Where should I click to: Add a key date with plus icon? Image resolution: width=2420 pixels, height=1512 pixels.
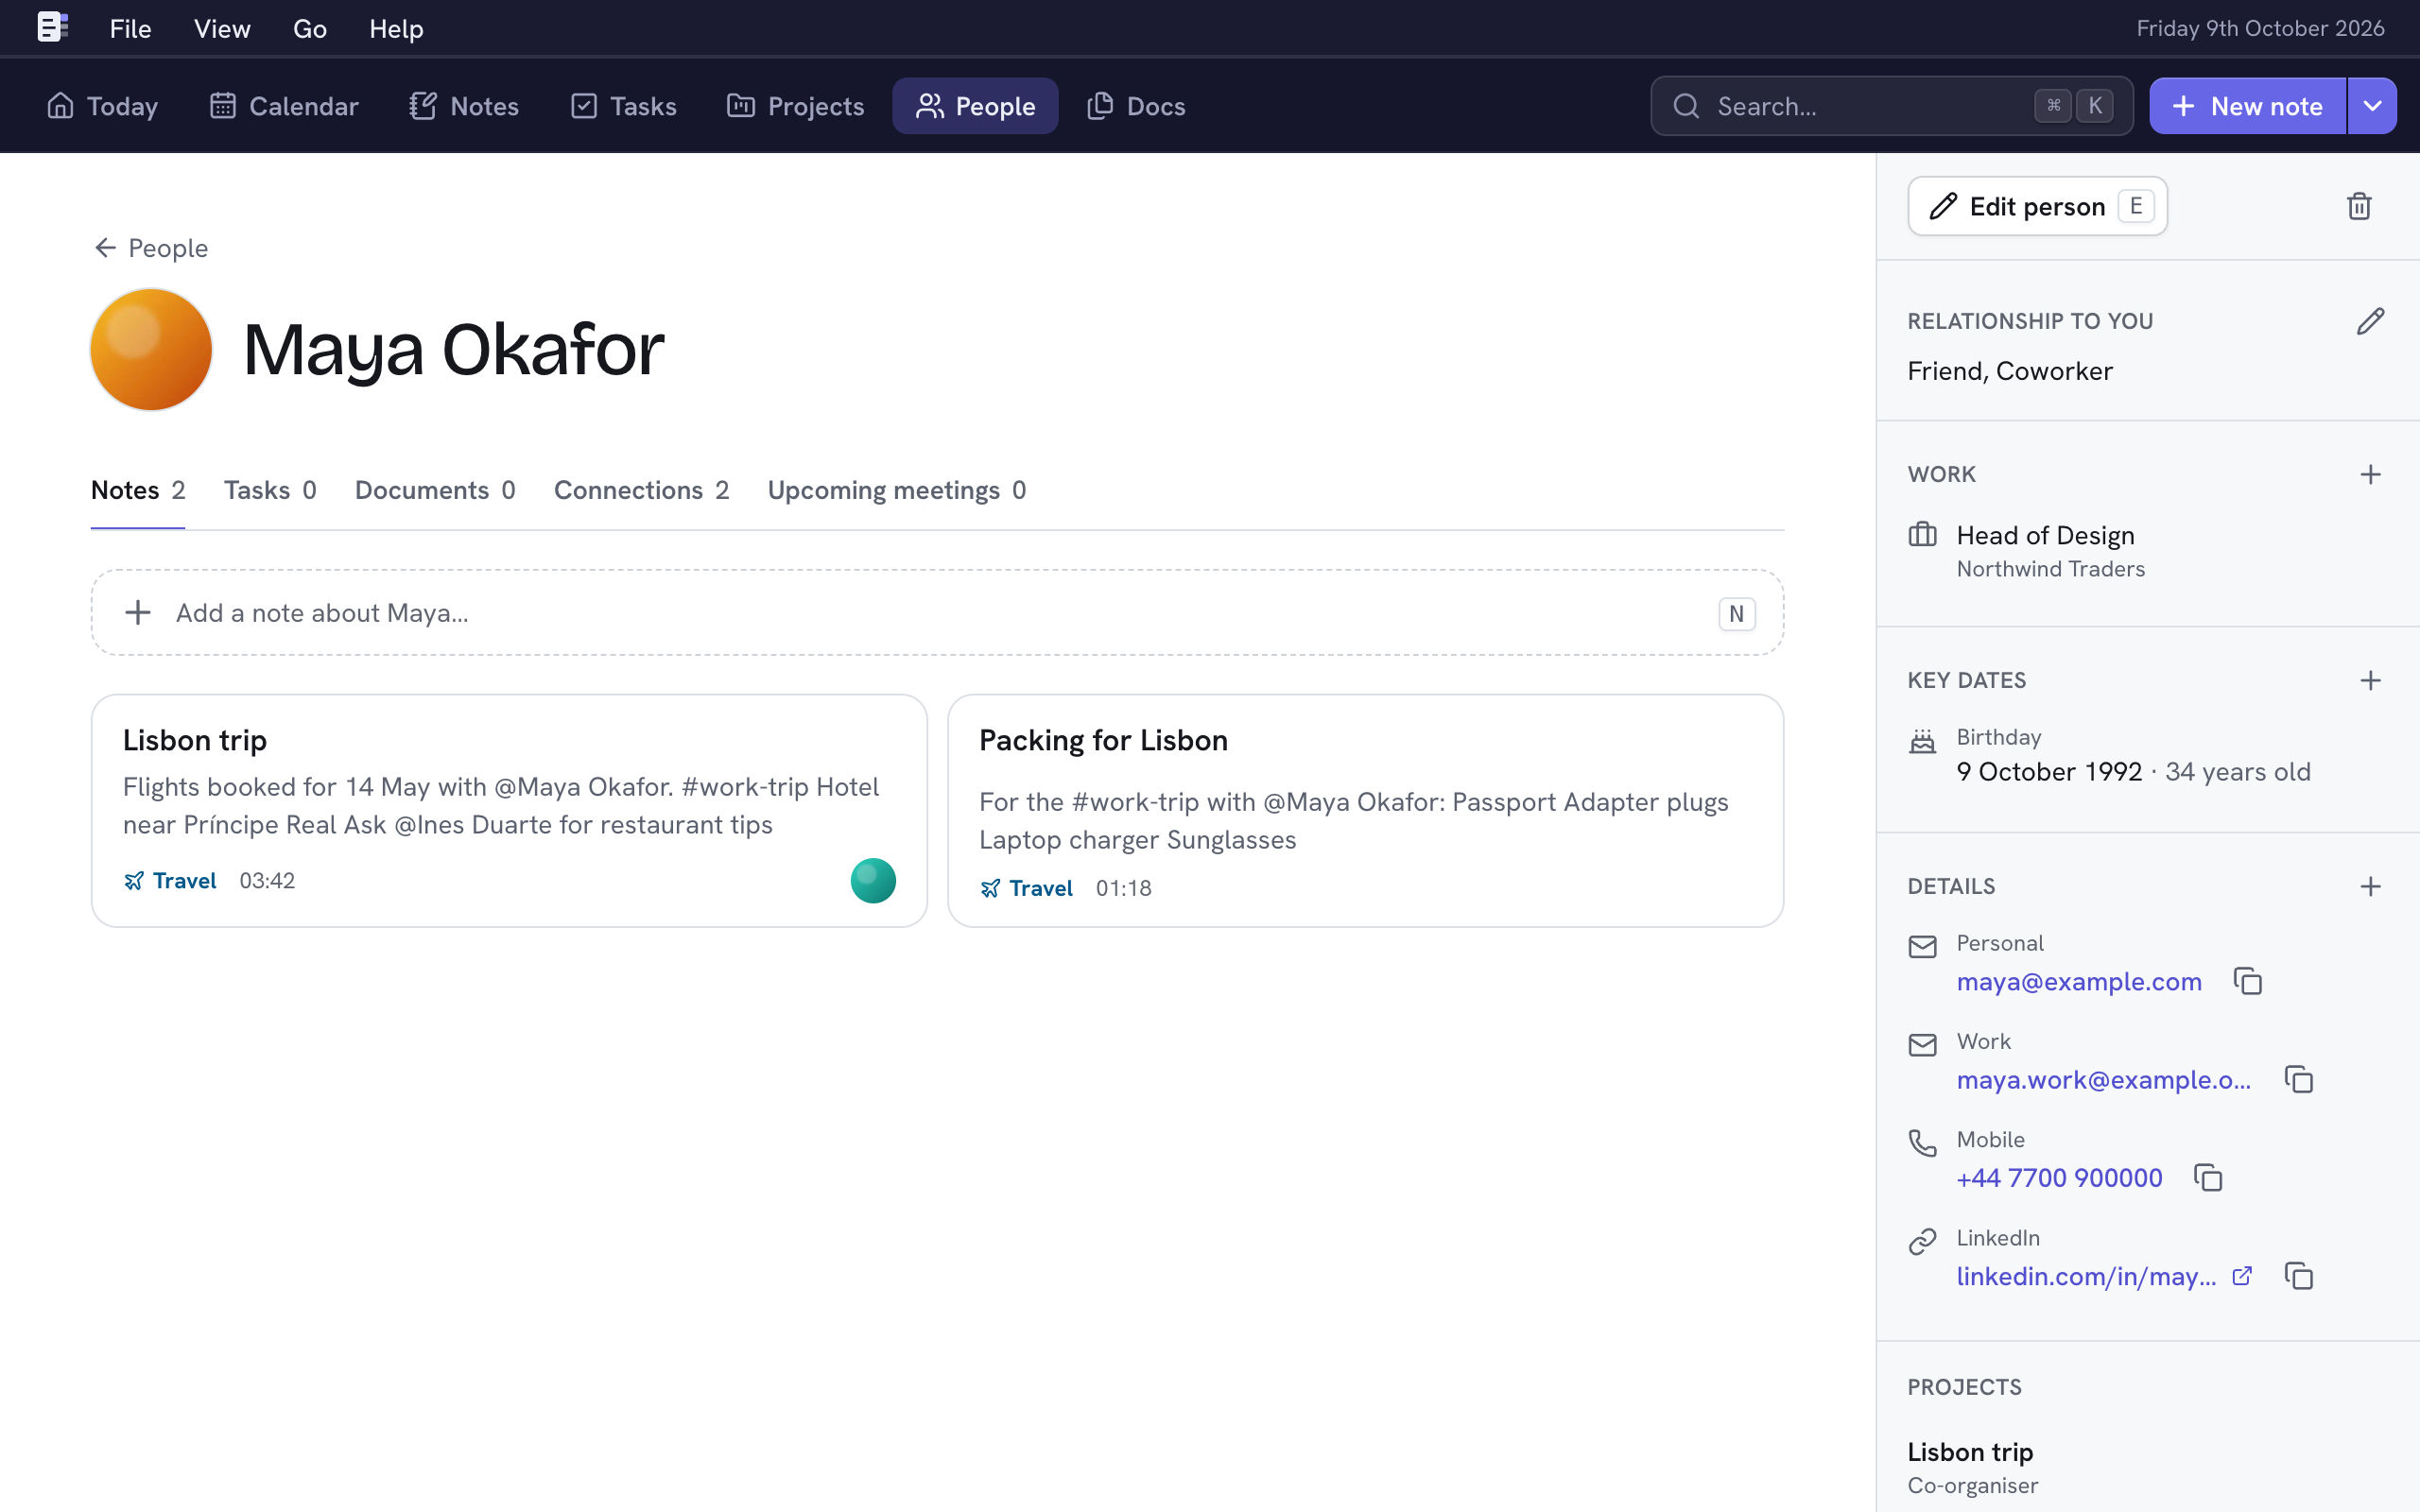[2370, 680]
